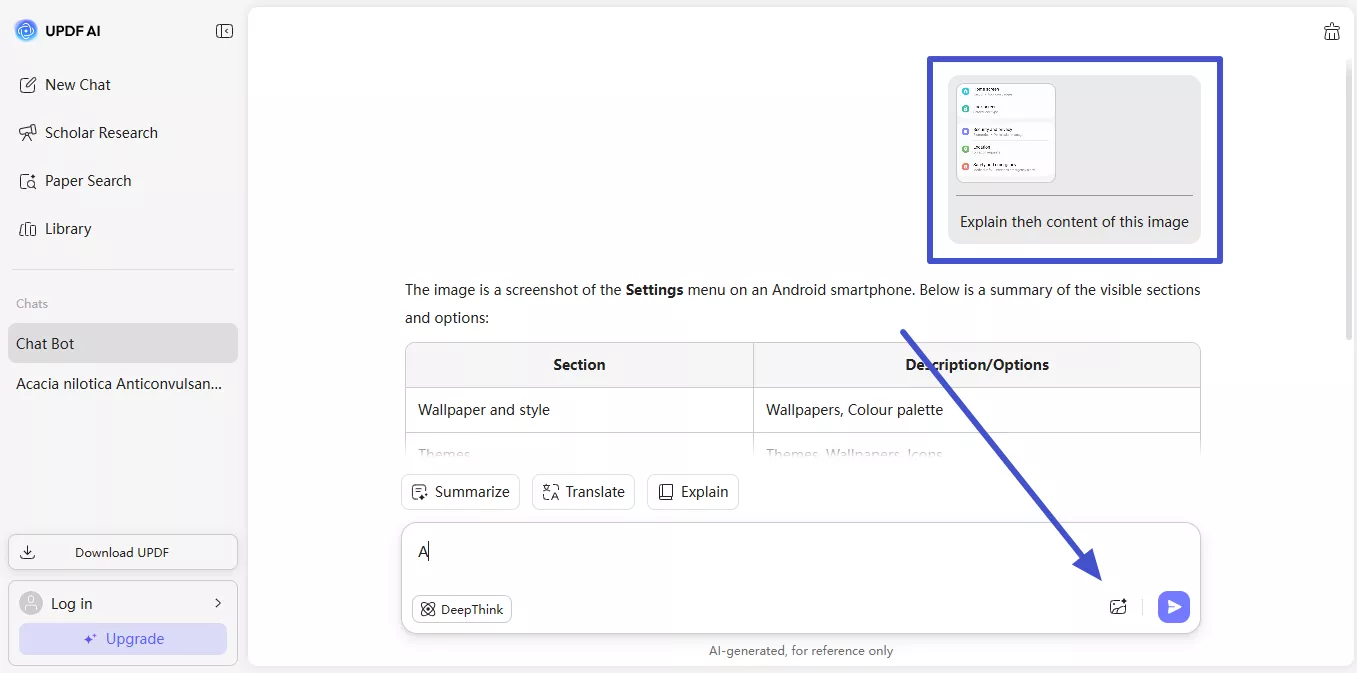Click the Description/Options column header

[977, 365]
